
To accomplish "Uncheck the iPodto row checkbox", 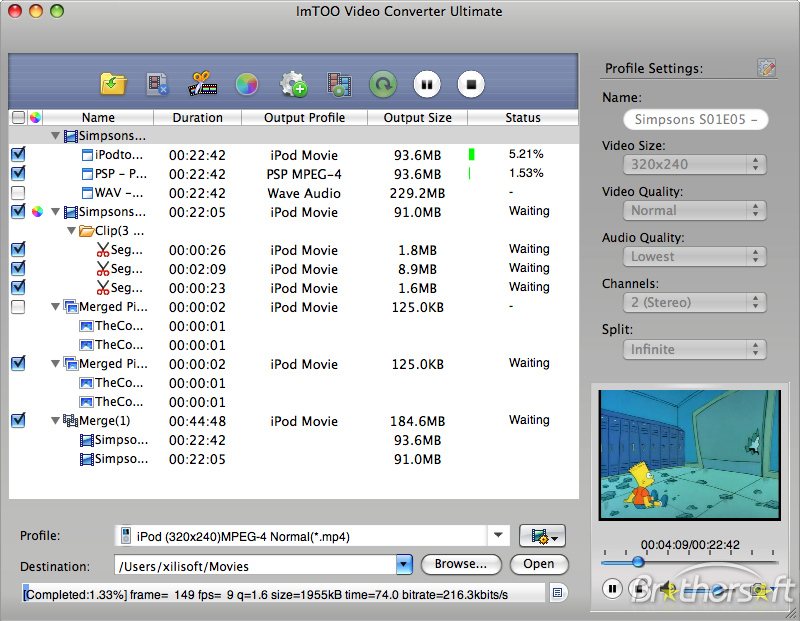I will click(18, 154).
